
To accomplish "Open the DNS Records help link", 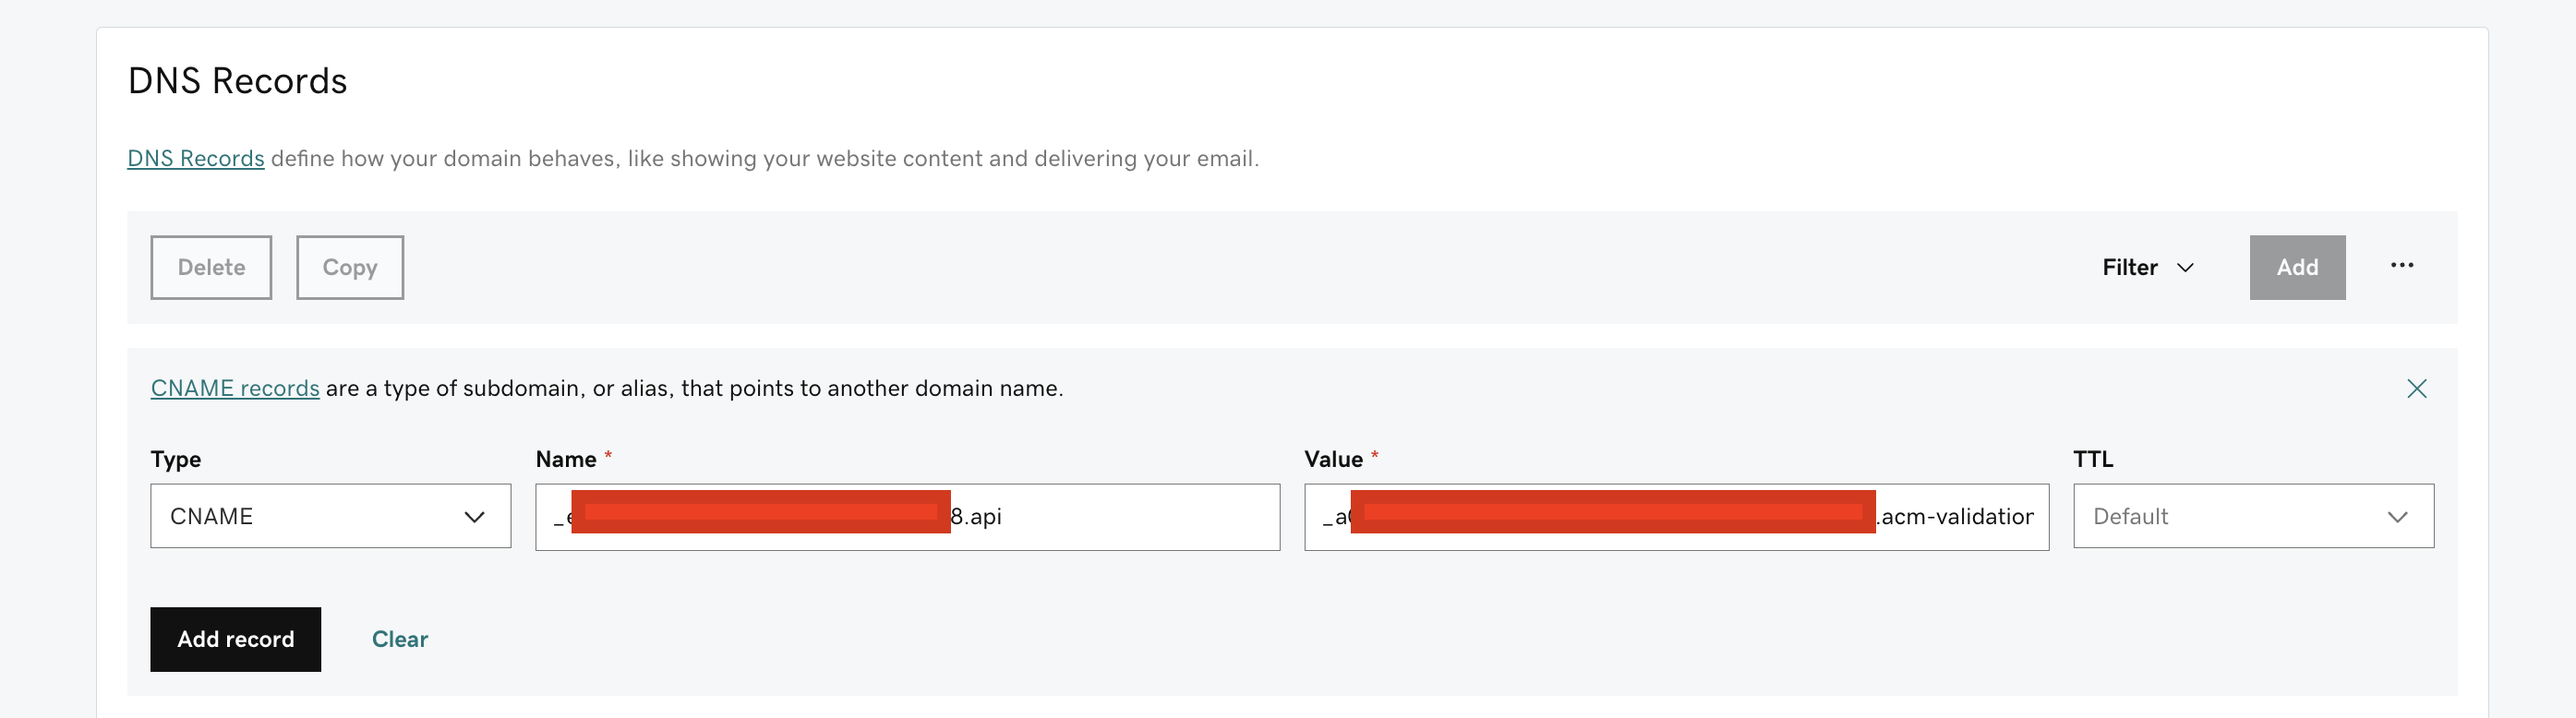I will pyautogui.click(x=195, y=159).
